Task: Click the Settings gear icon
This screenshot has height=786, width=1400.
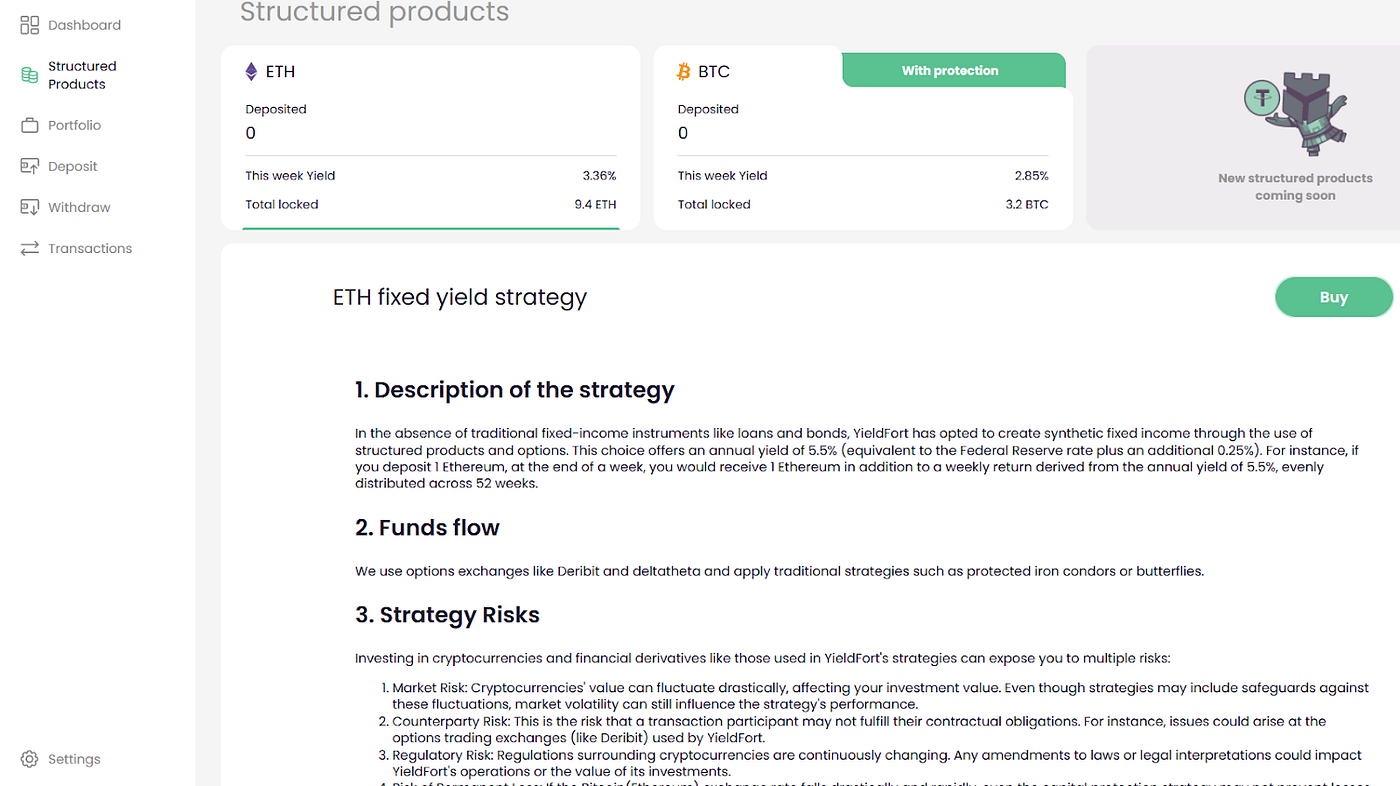Action: 30,759
